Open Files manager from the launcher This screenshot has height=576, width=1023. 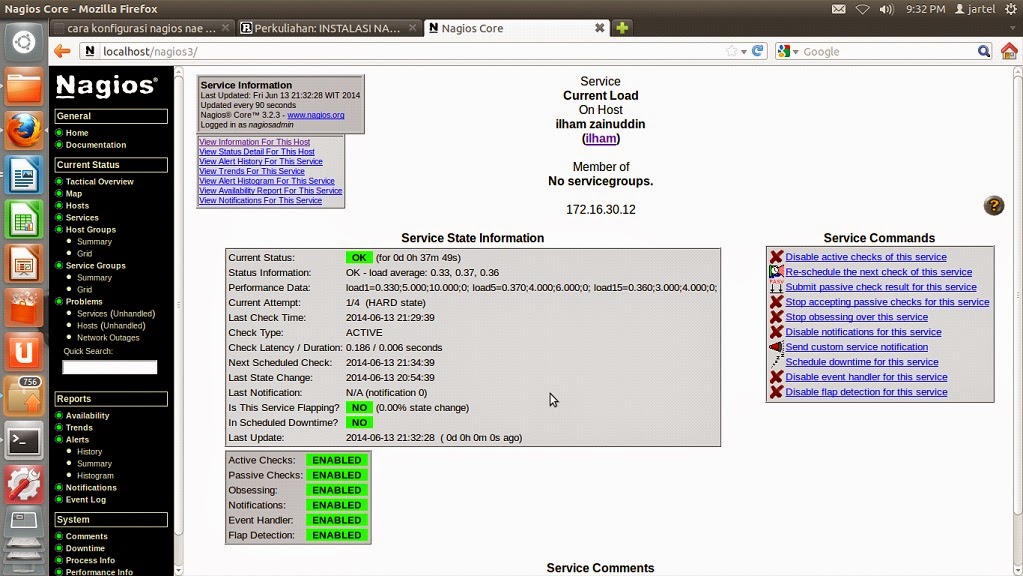pyautogui.click(x=23, y=87)
